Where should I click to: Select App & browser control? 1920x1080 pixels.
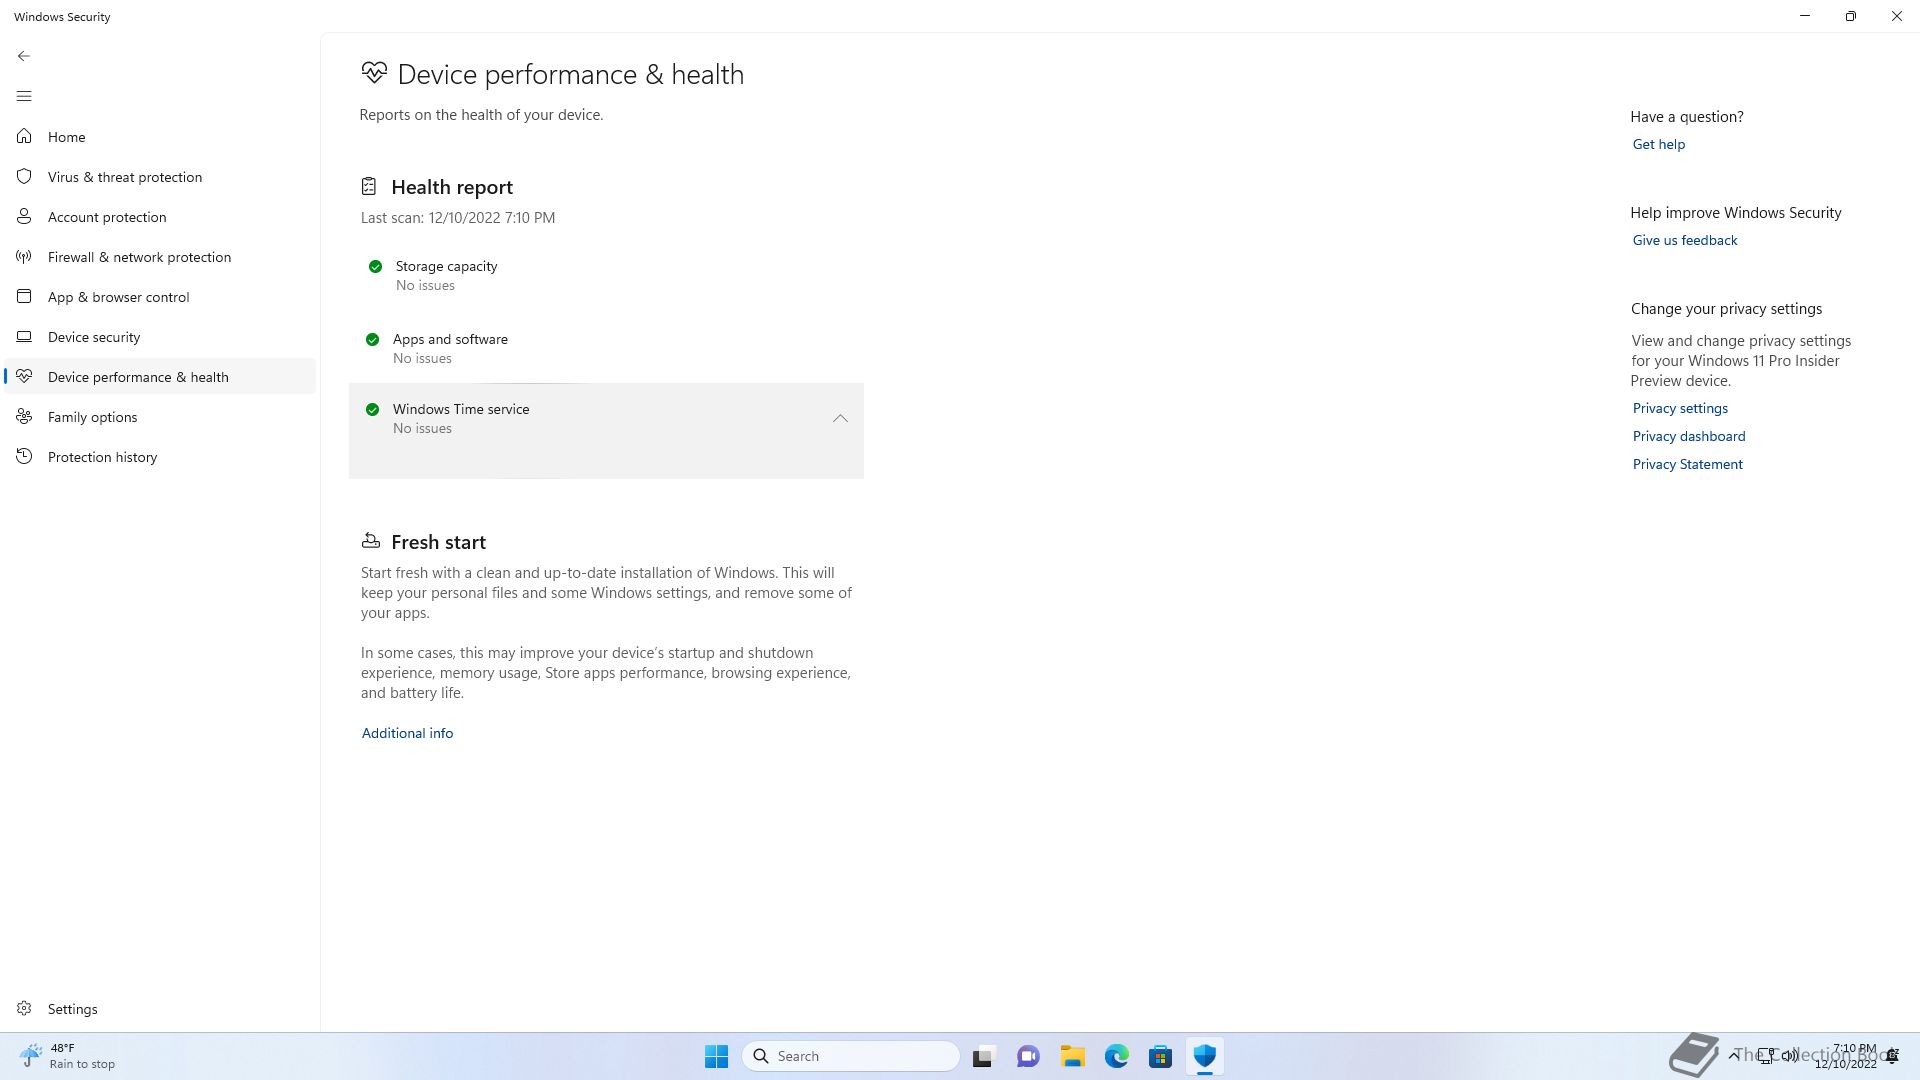[160, 296]
